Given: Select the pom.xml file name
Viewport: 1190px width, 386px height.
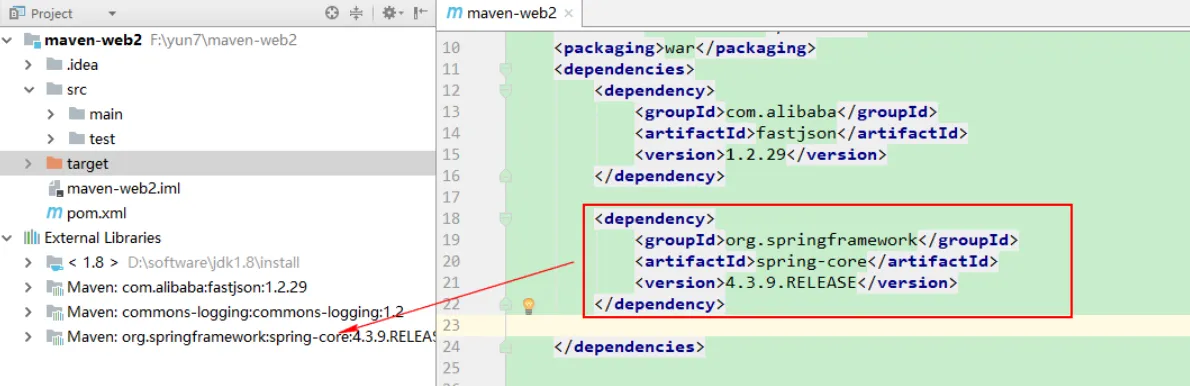Looking at the screenshot, I should (x=96, y=212).
